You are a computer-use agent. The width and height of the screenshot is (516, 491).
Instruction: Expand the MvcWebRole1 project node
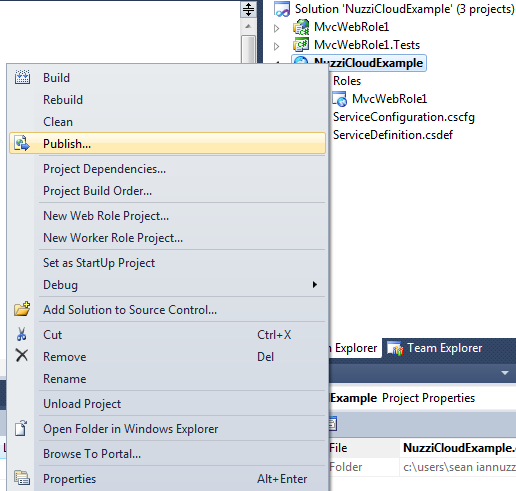(276, 28)
